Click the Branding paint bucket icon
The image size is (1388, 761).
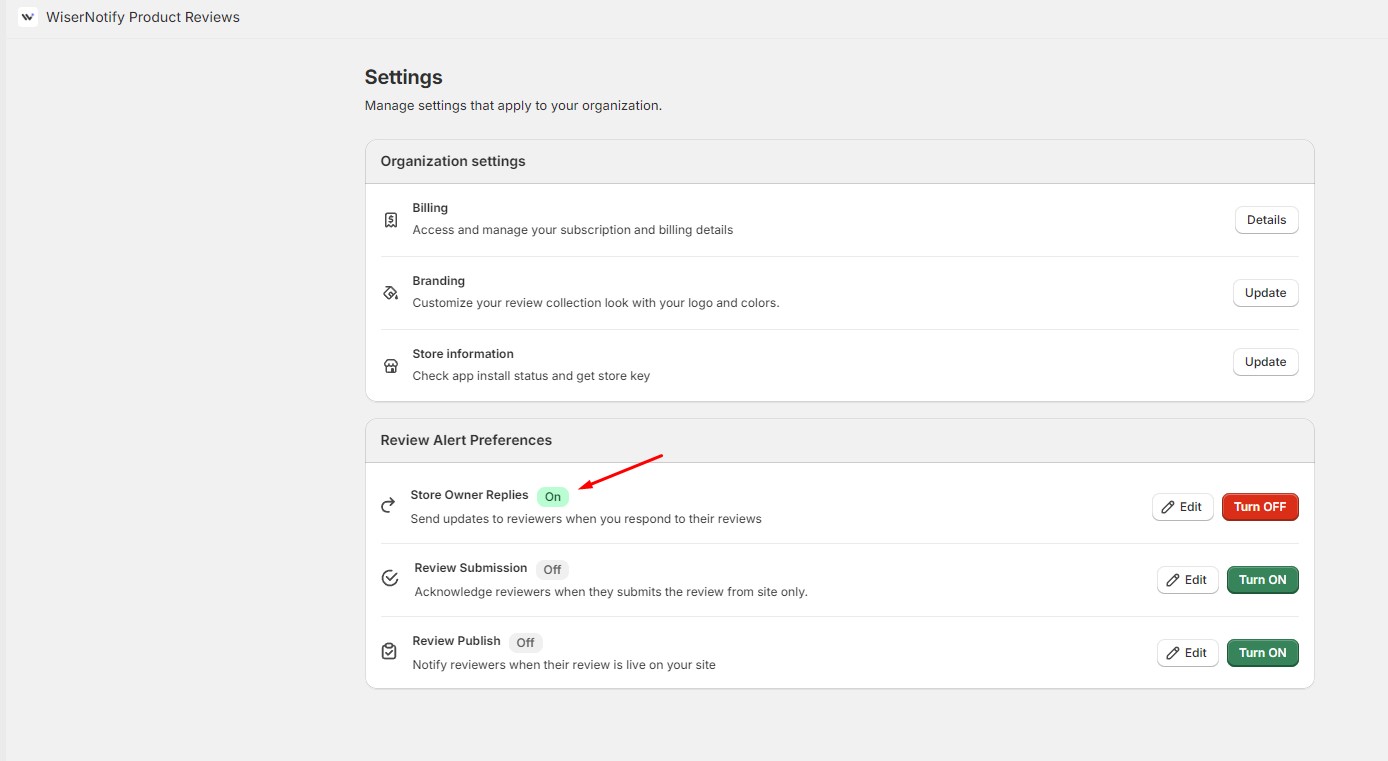[x=391, y=293]
